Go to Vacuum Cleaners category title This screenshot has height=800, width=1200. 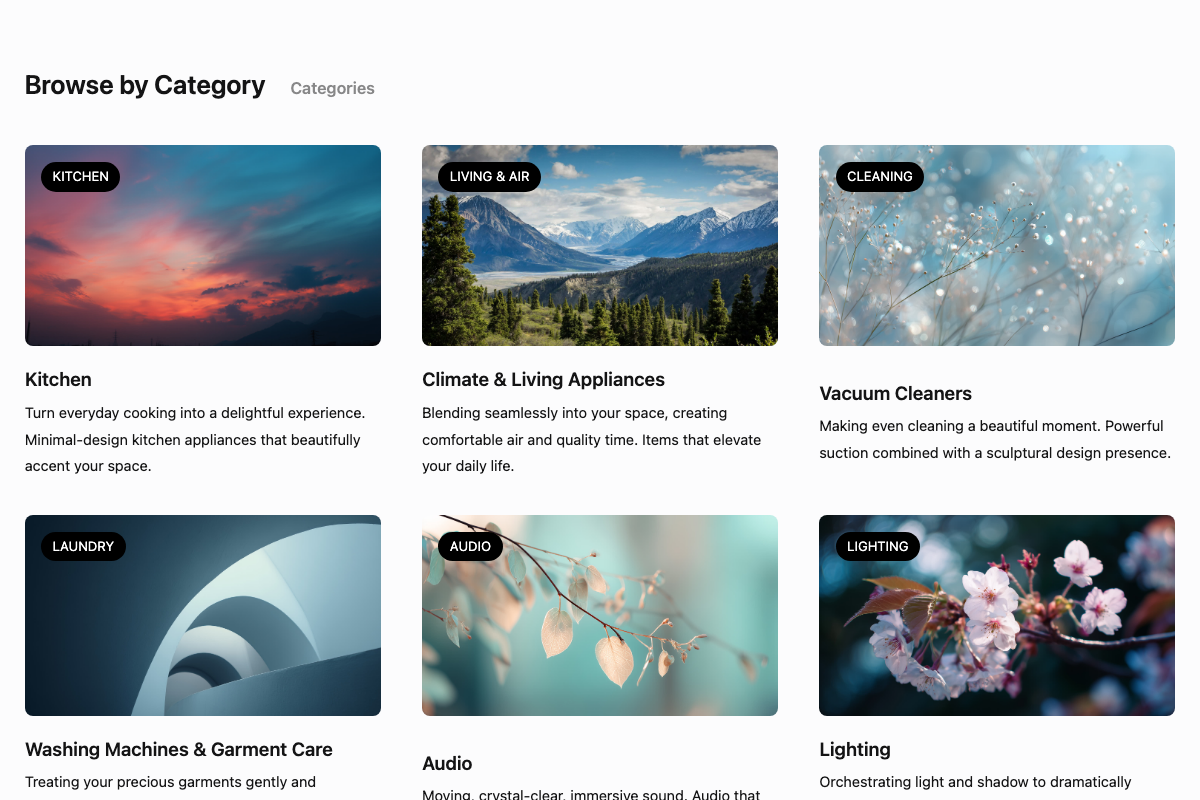pos(895,394)
